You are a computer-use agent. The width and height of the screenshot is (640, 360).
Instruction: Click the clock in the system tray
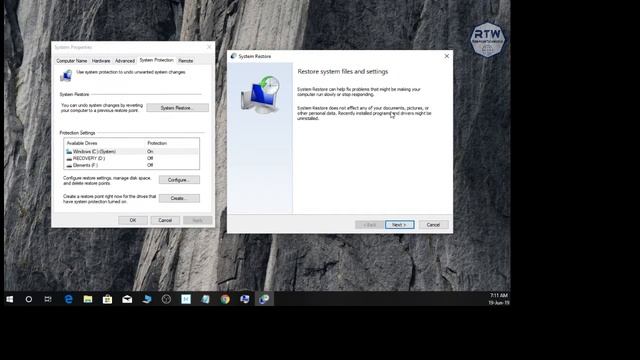(498, 299)
